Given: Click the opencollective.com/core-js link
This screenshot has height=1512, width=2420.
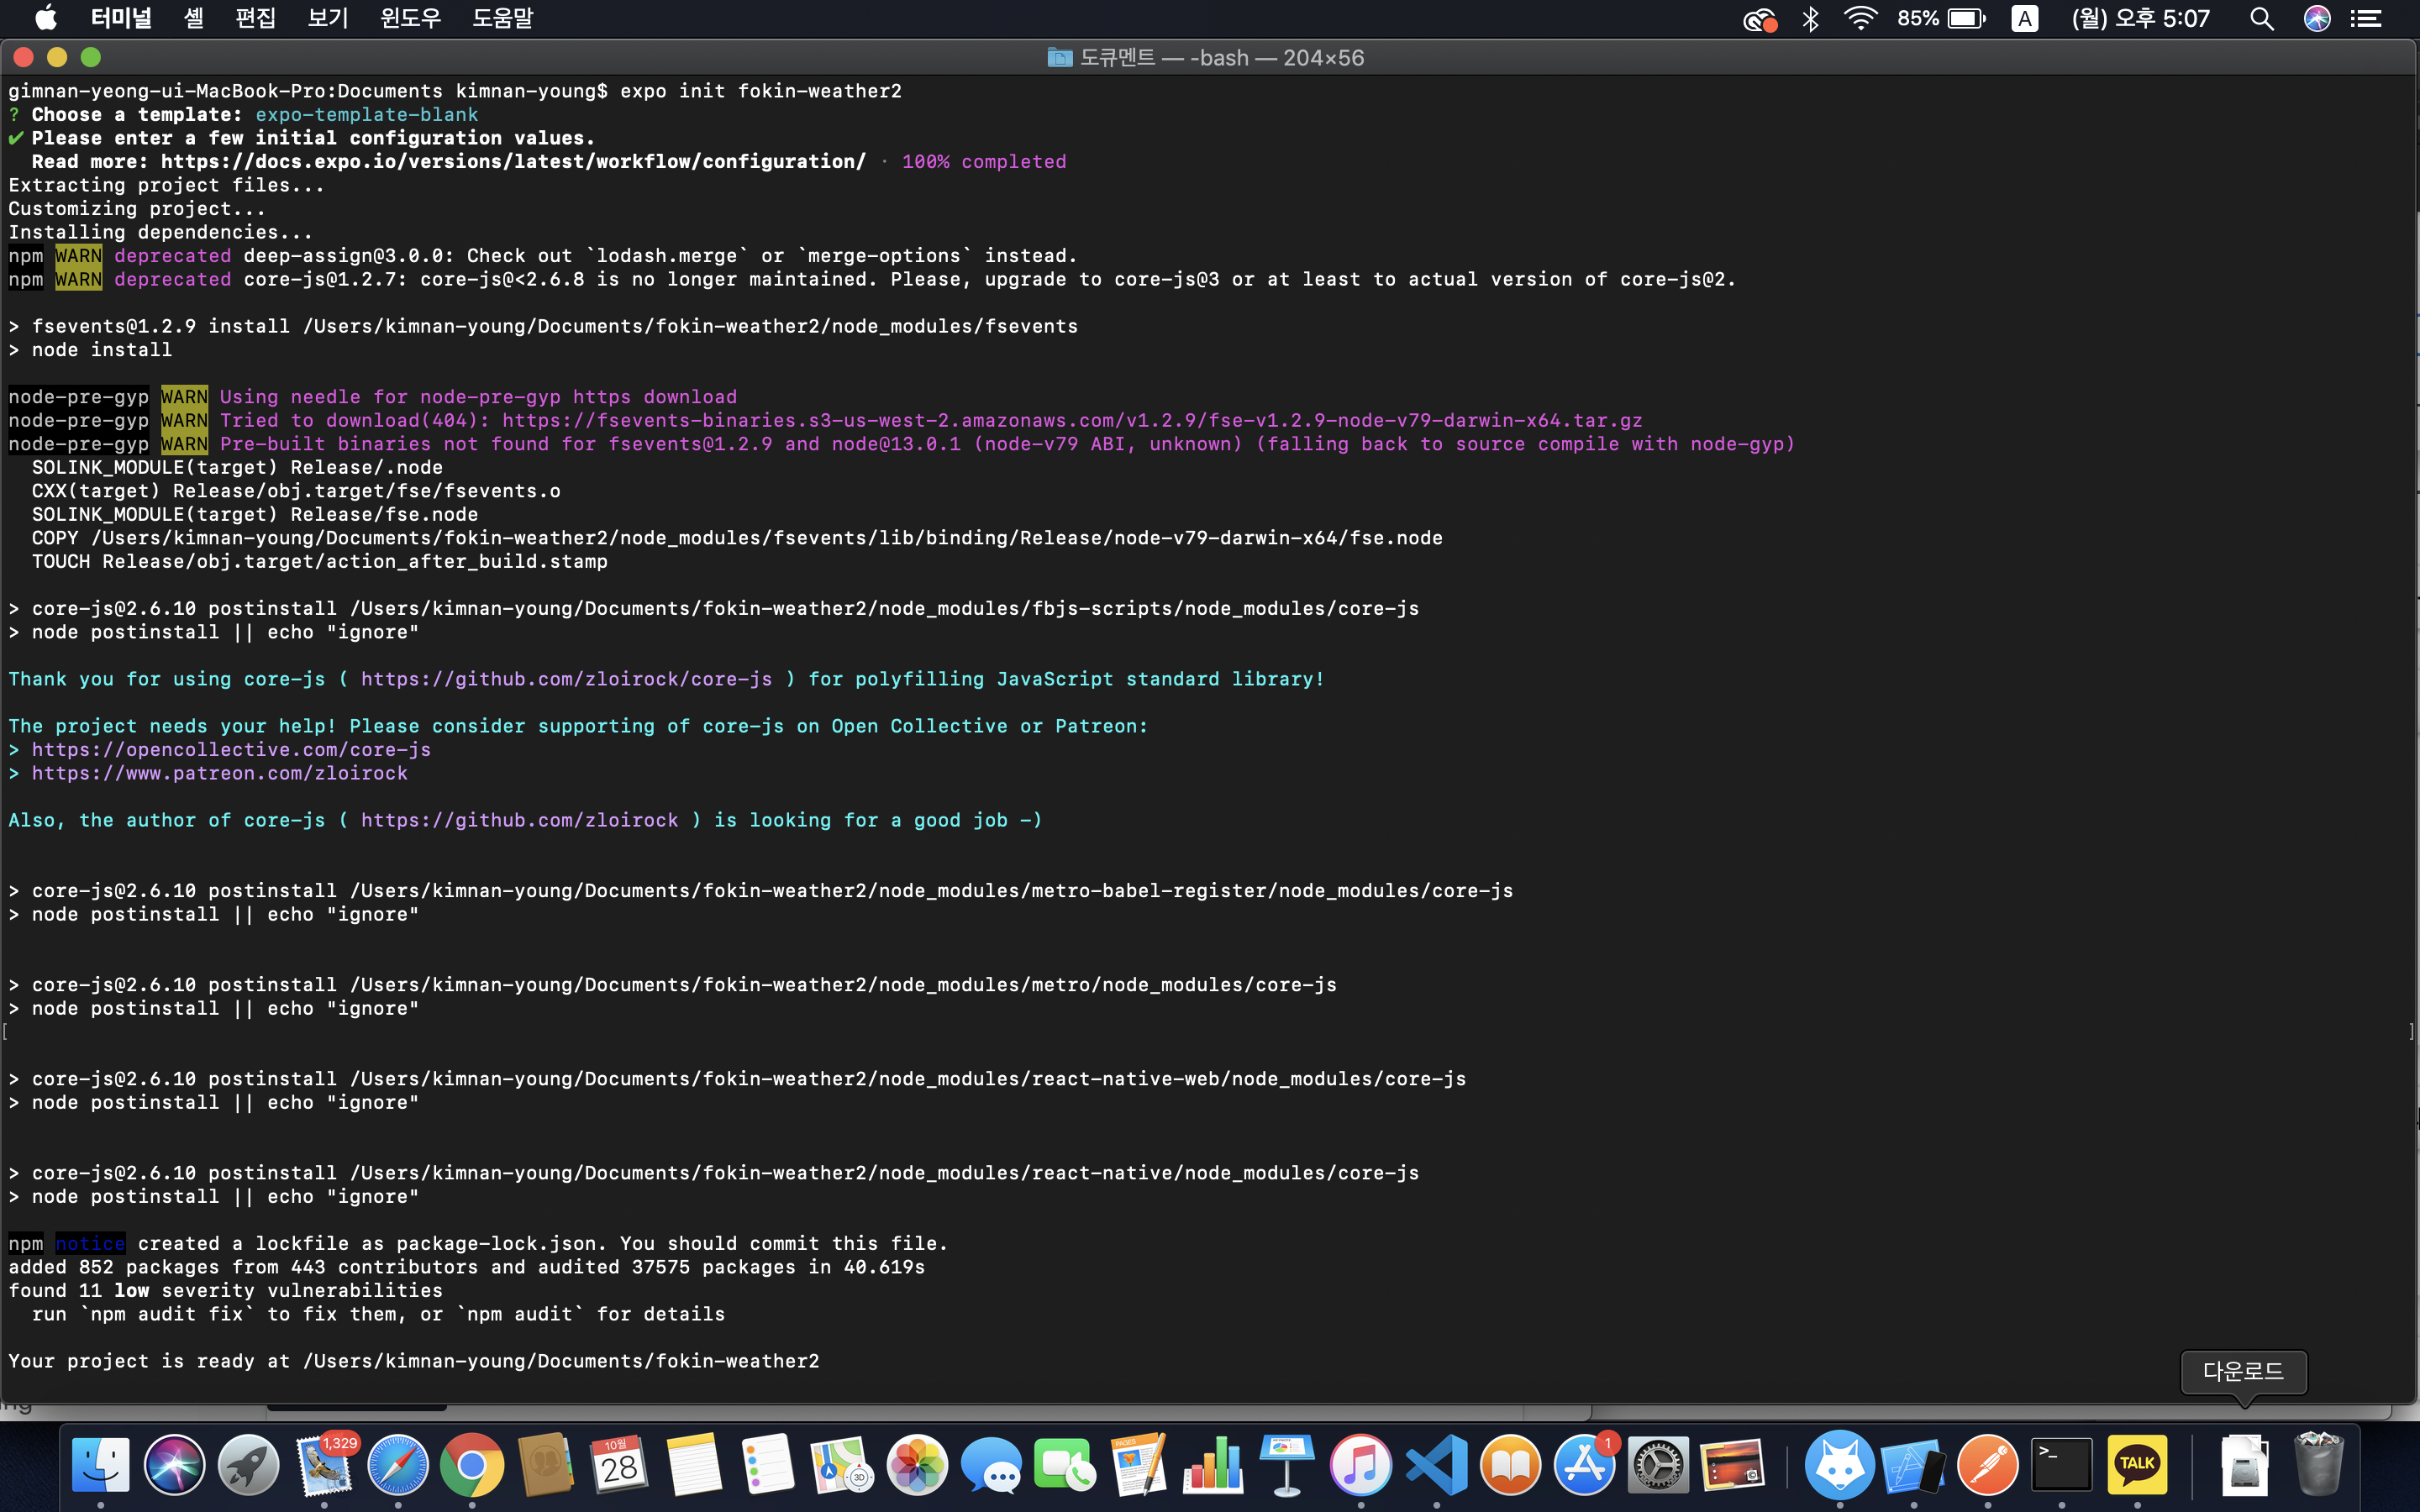Looking at the screenshot, I should point(231,750).
